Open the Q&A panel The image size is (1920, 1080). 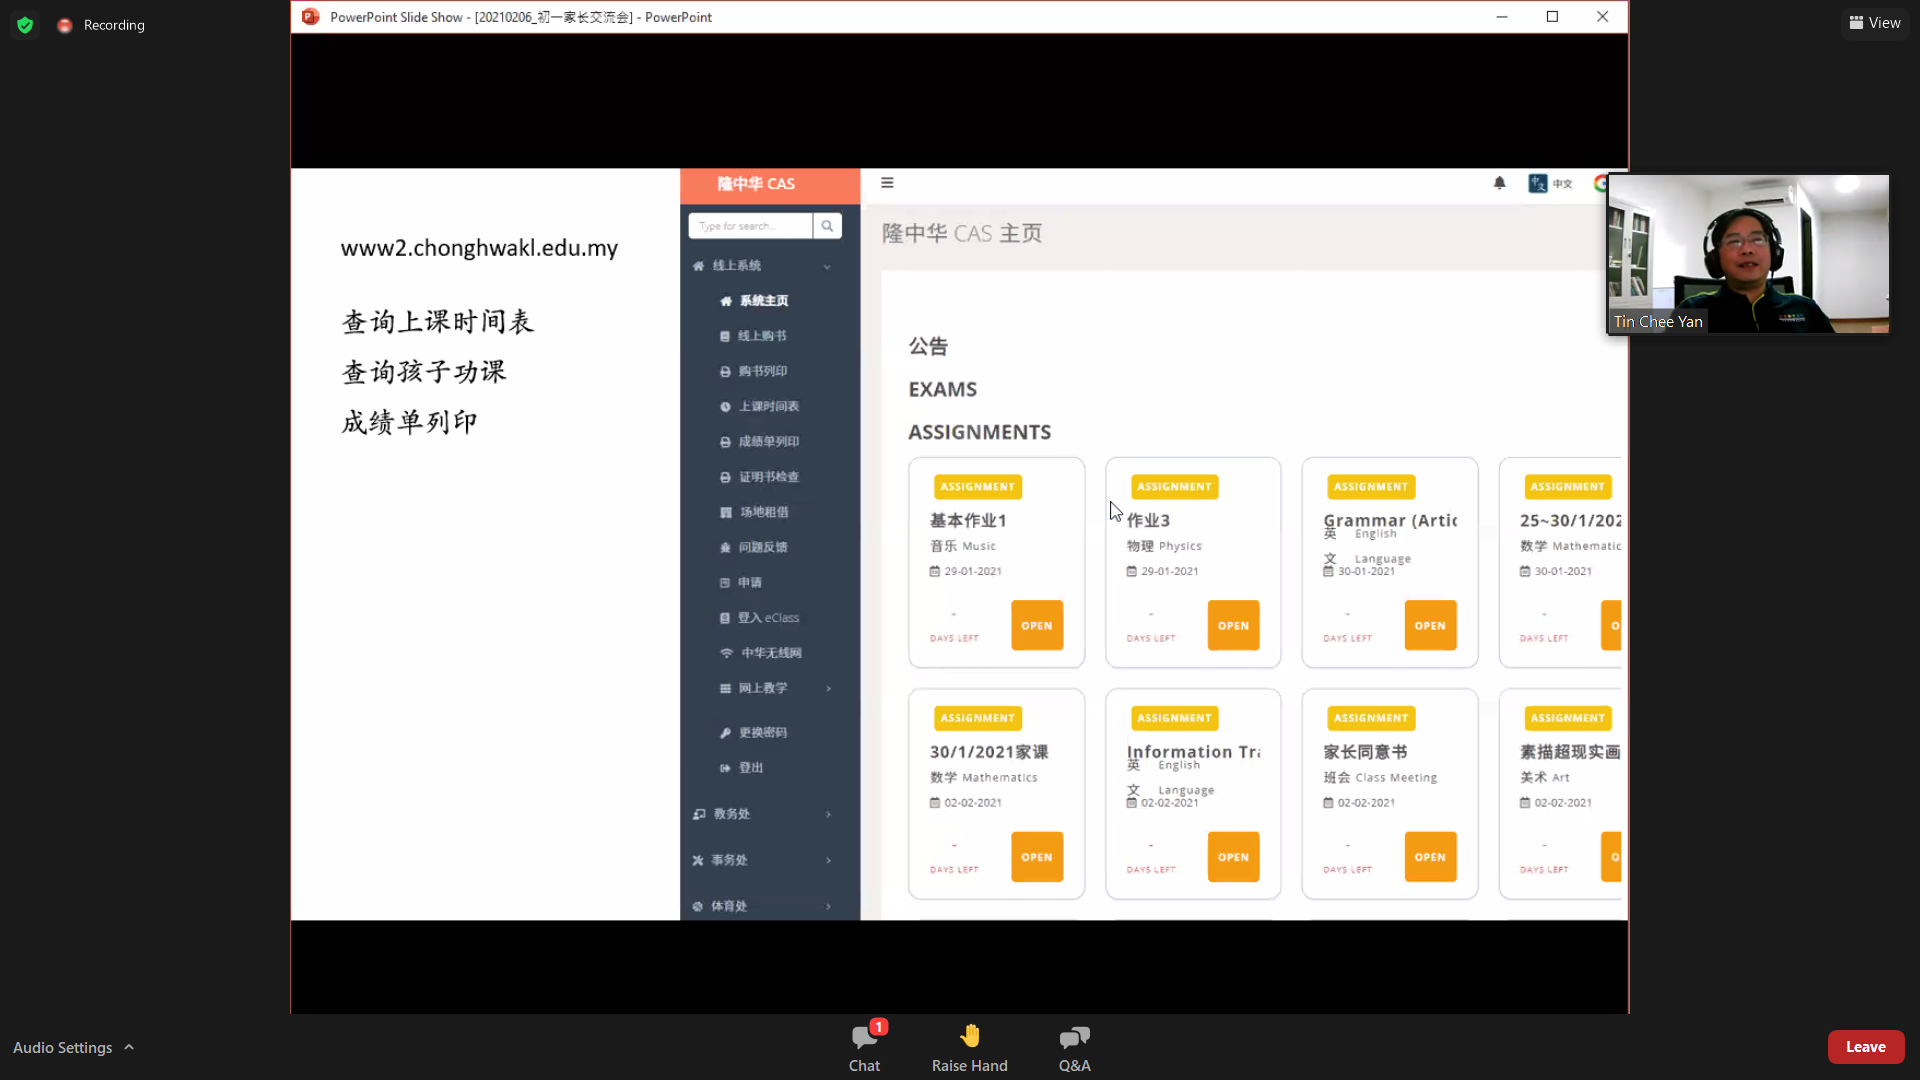pos(1074,1047)
